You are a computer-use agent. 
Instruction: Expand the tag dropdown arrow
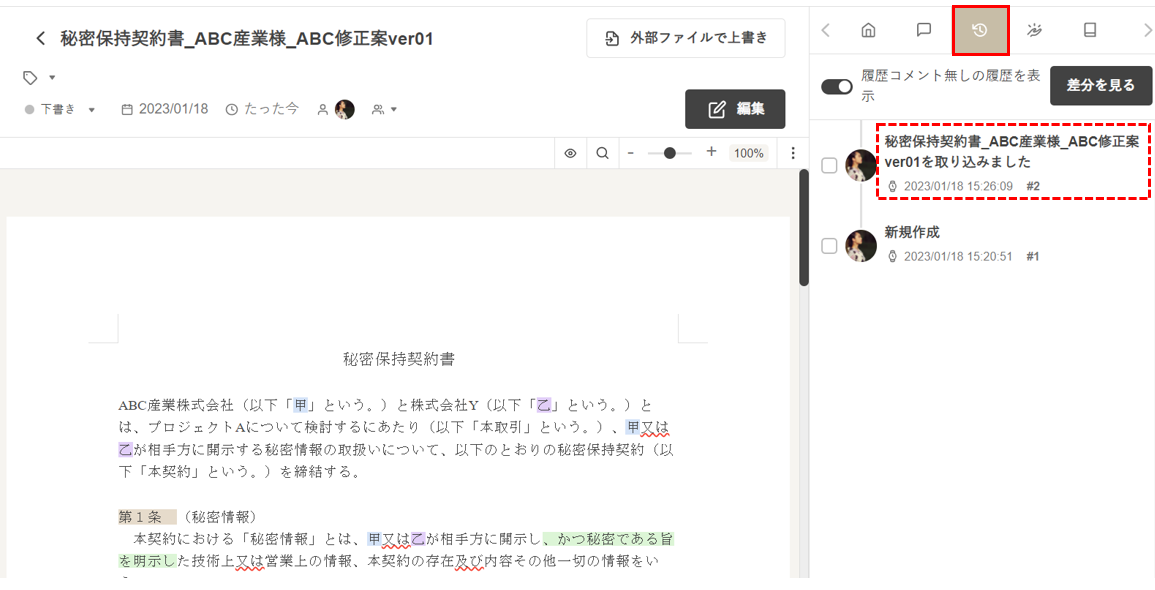52,78
